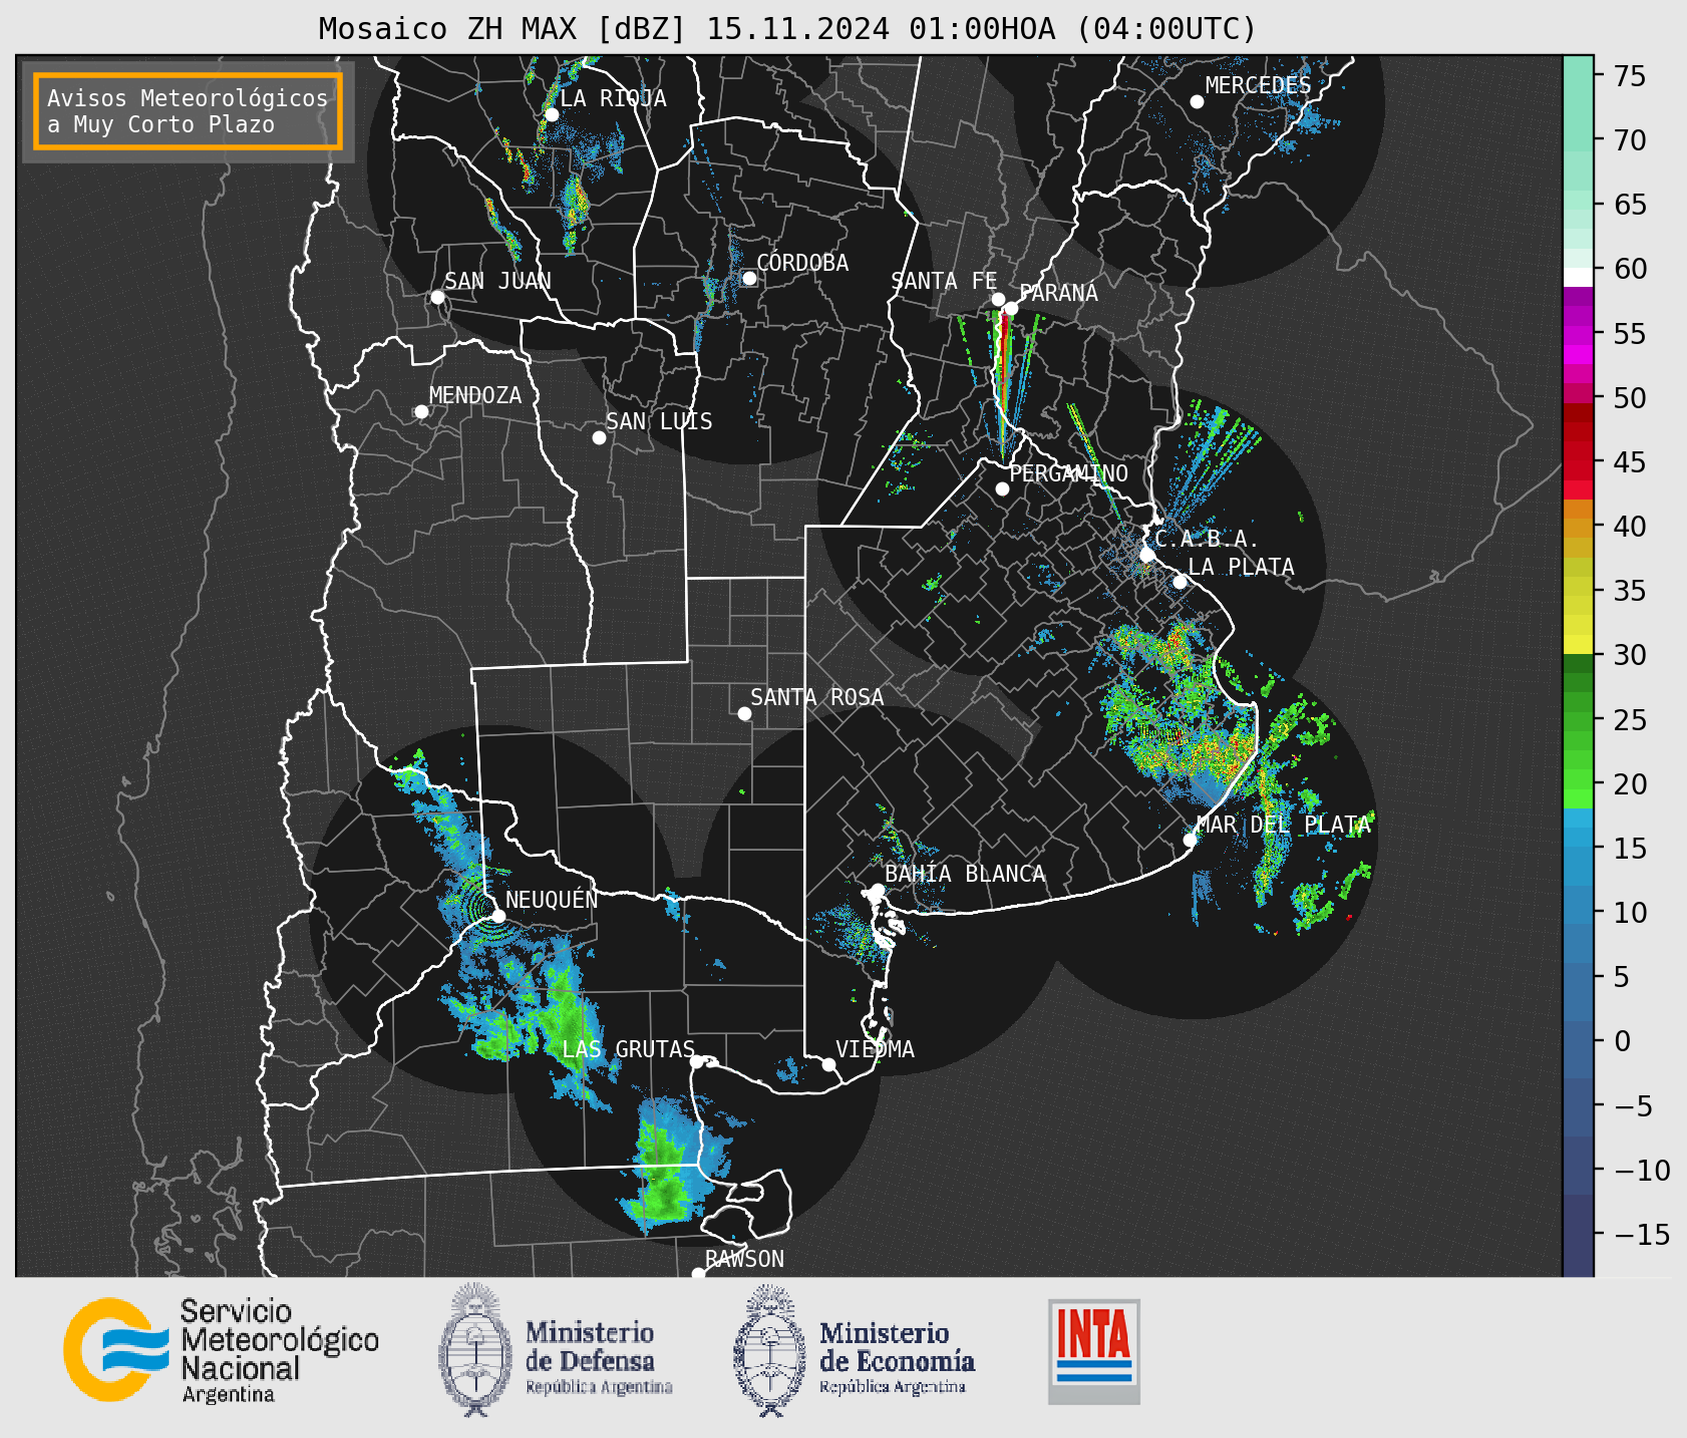Select the Córdoba city marker

(749, 278)
